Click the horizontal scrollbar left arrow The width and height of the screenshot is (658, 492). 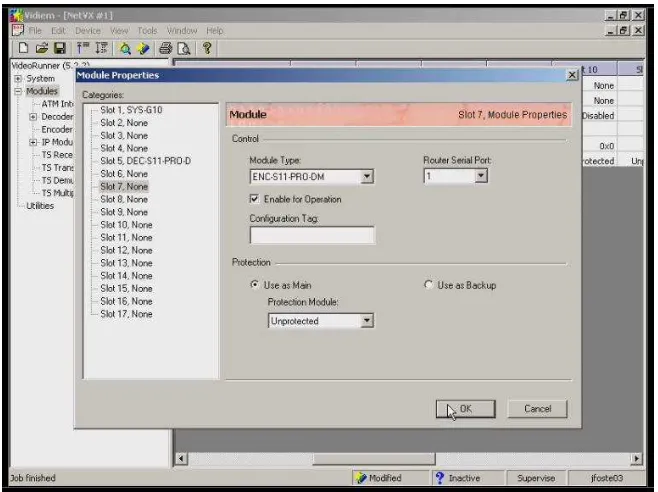pos(181,458)
